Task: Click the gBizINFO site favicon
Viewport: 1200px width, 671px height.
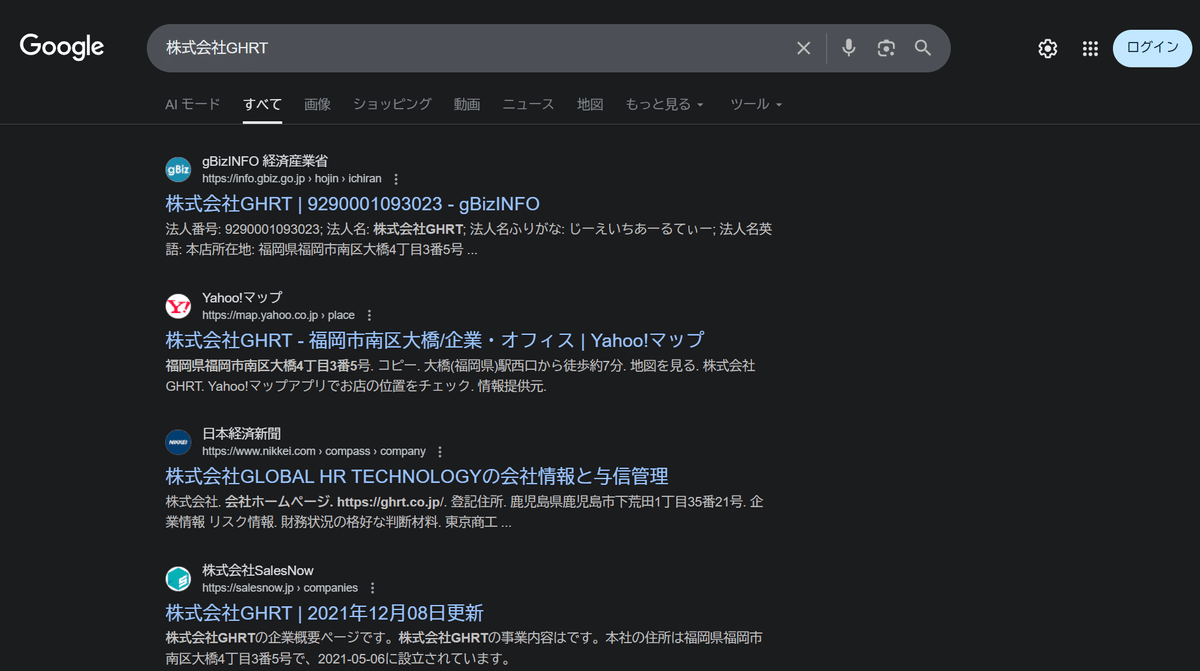Action: point(178,169)
